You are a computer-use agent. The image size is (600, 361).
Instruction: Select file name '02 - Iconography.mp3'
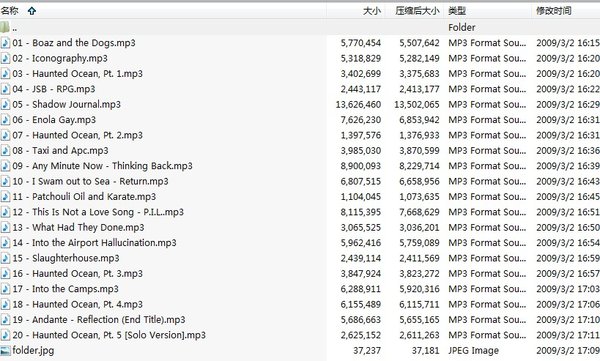(x=60, y=58)
